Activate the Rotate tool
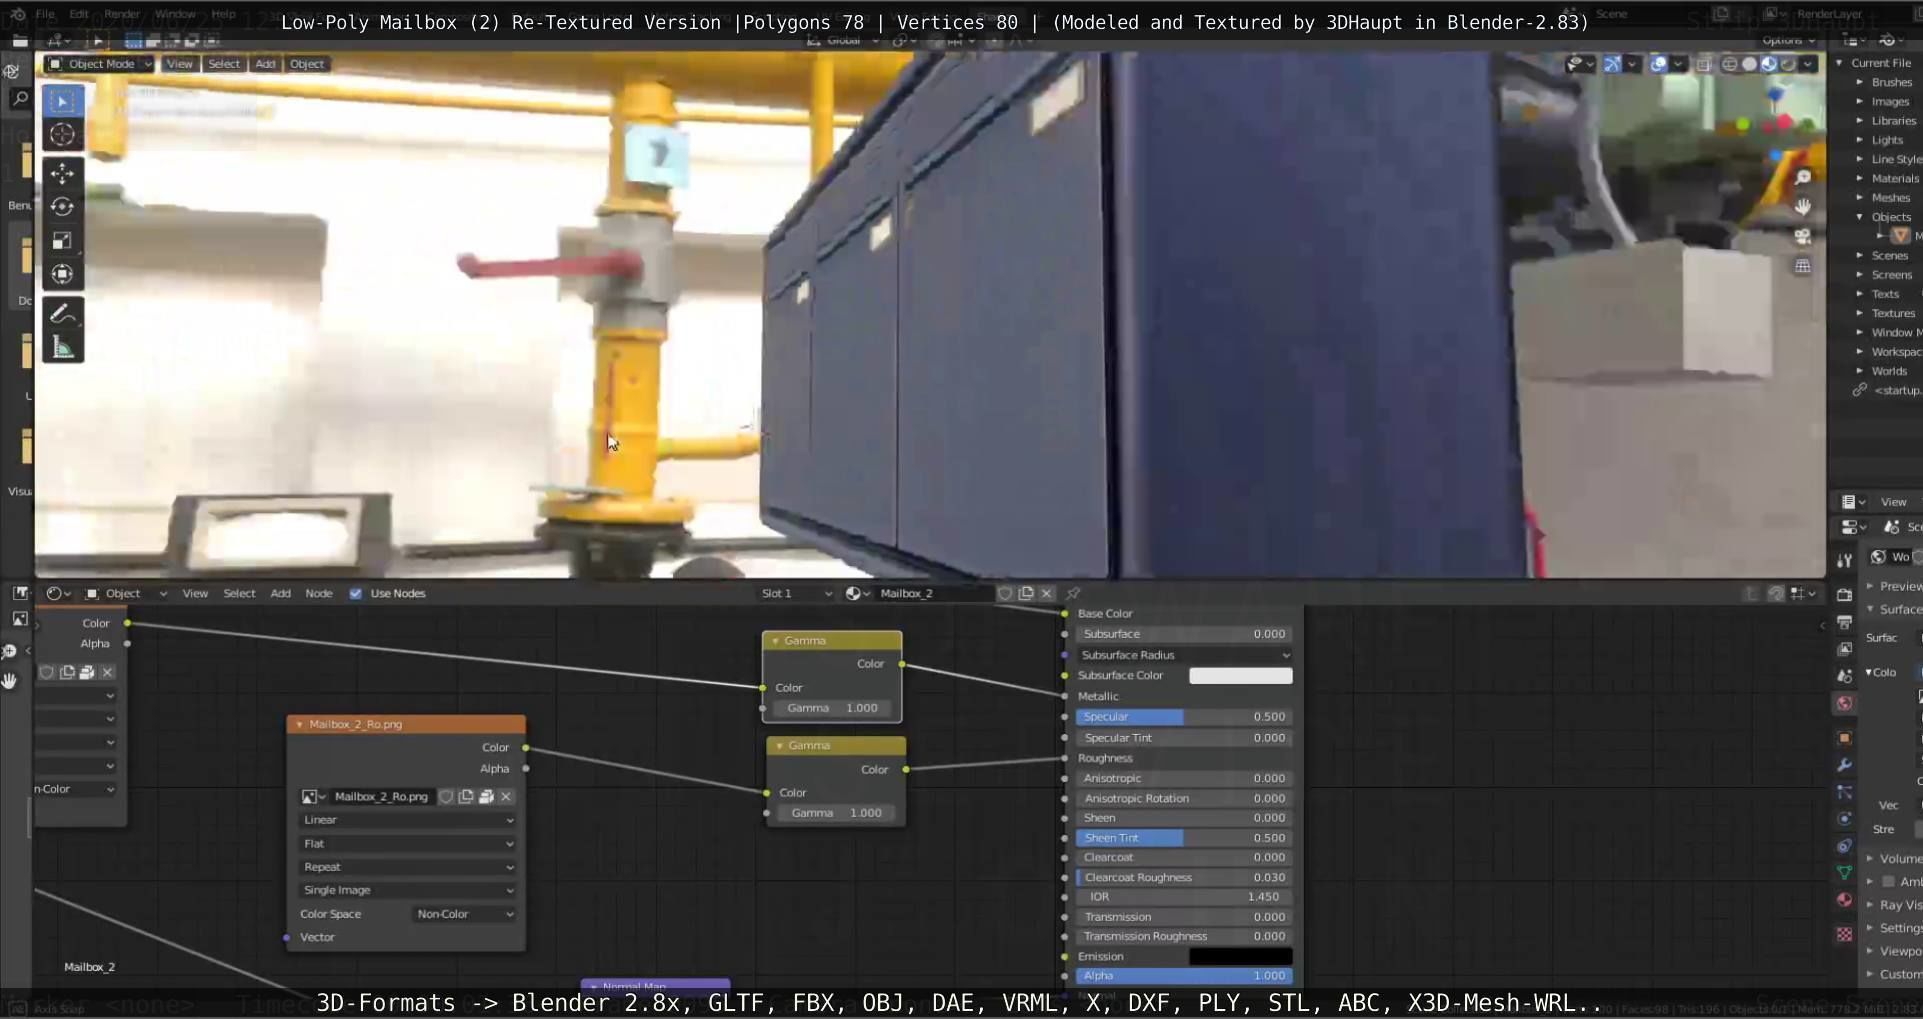 [62, 207]
